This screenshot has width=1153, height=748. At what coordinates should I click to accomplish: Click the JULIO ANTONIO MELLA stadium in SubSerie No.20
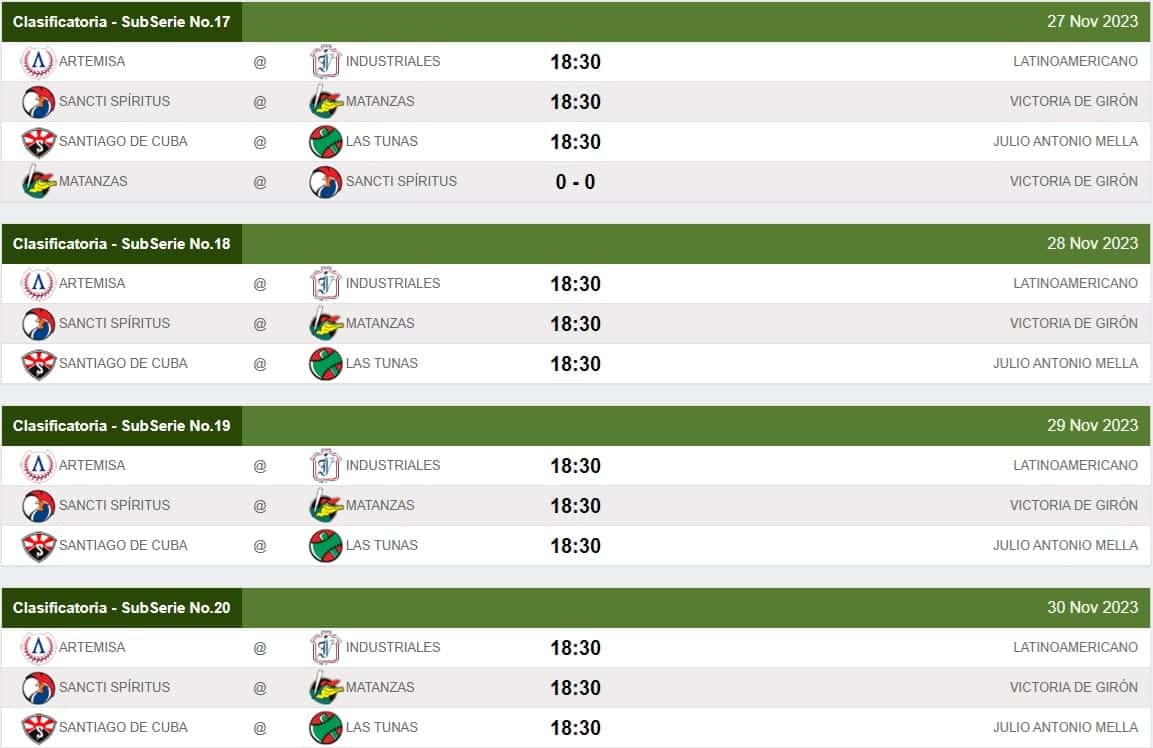click(x=1065, y=727)
